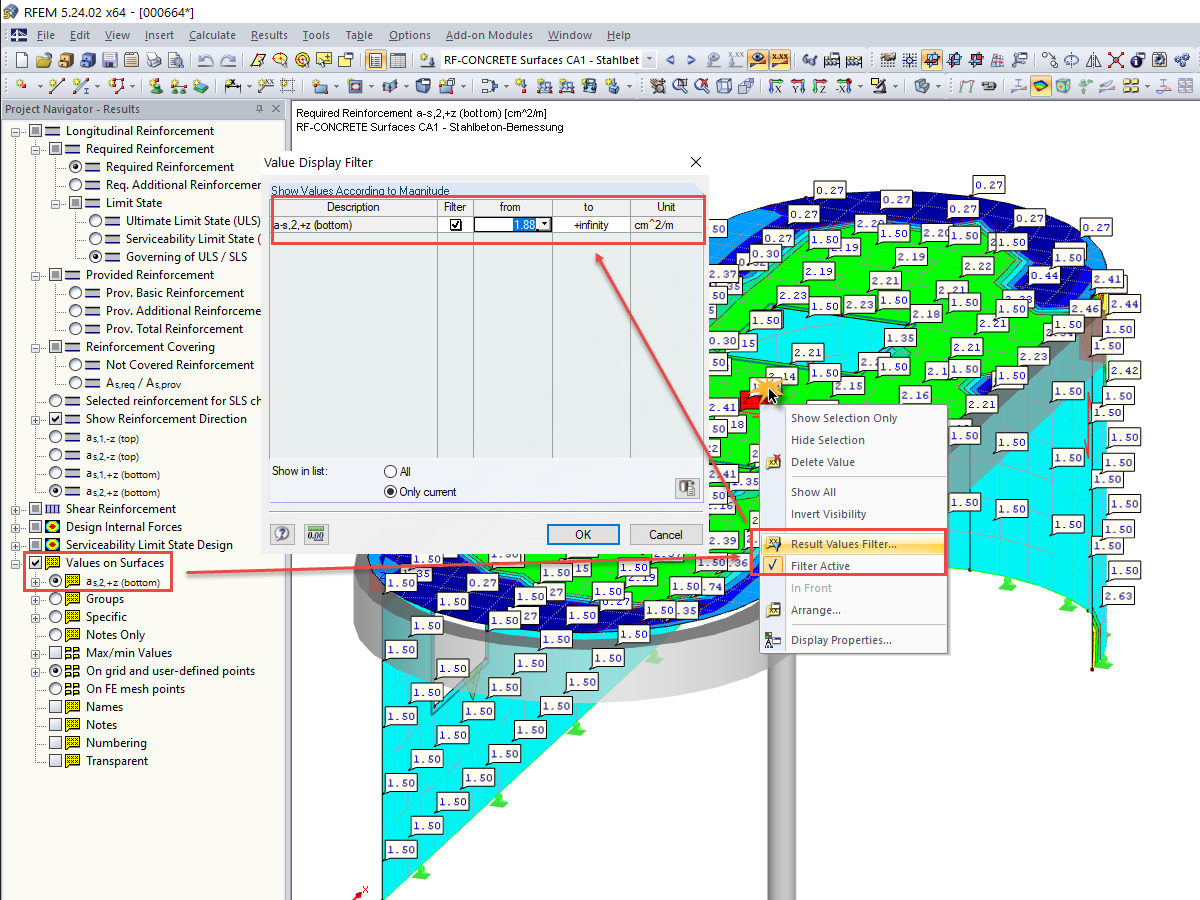
Task: Click the units 0.00 icon in dialog
Action: (316, 534)
